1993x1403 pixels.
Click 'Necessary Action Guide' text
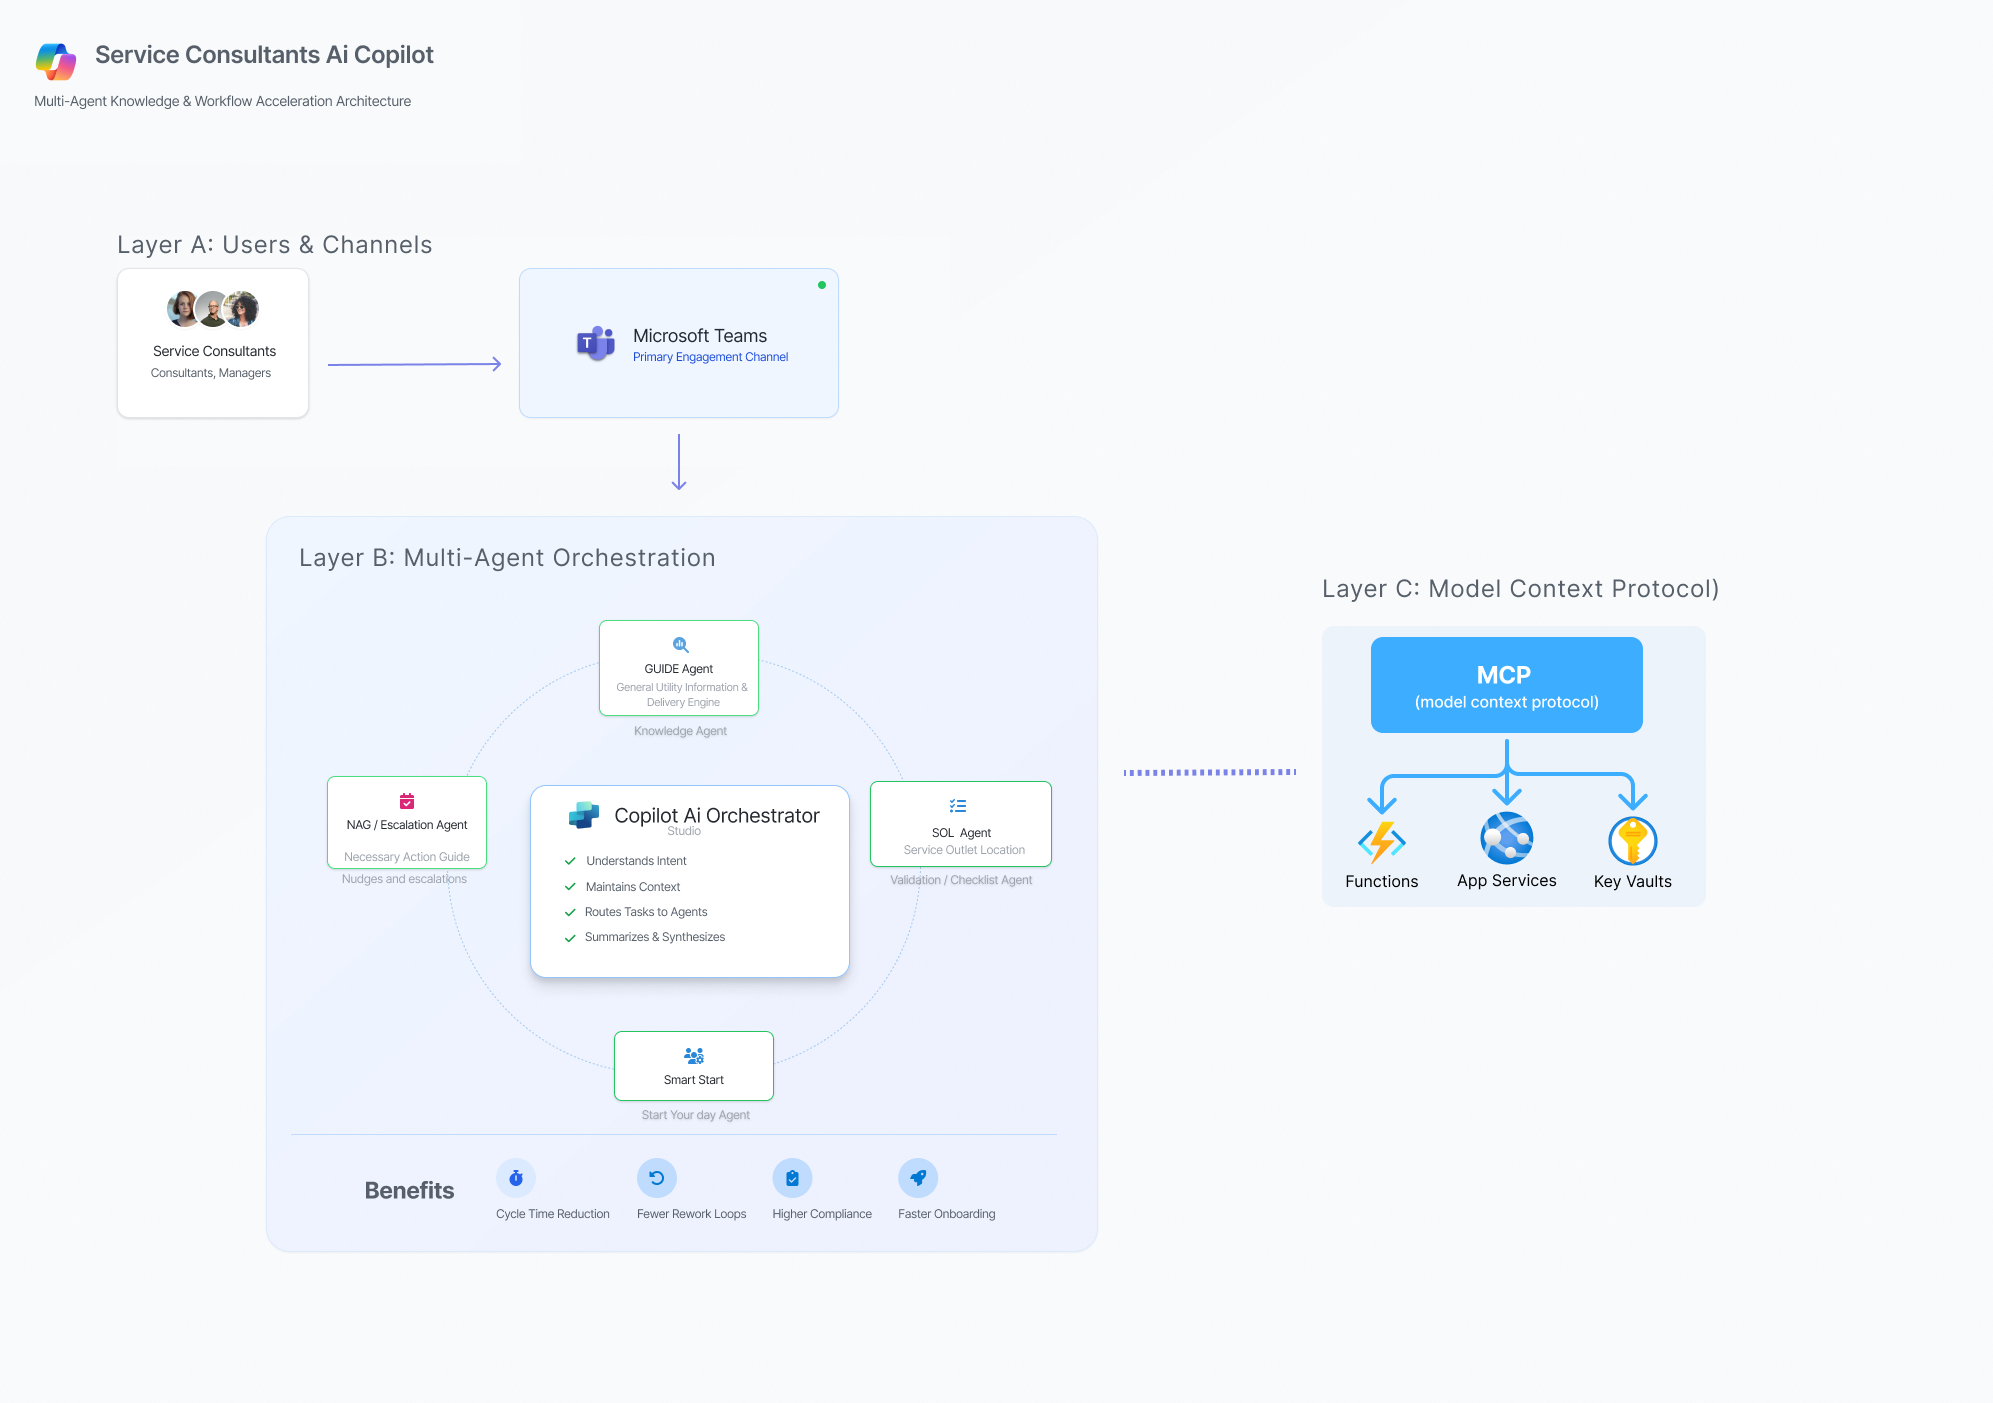tap(407, 857)
